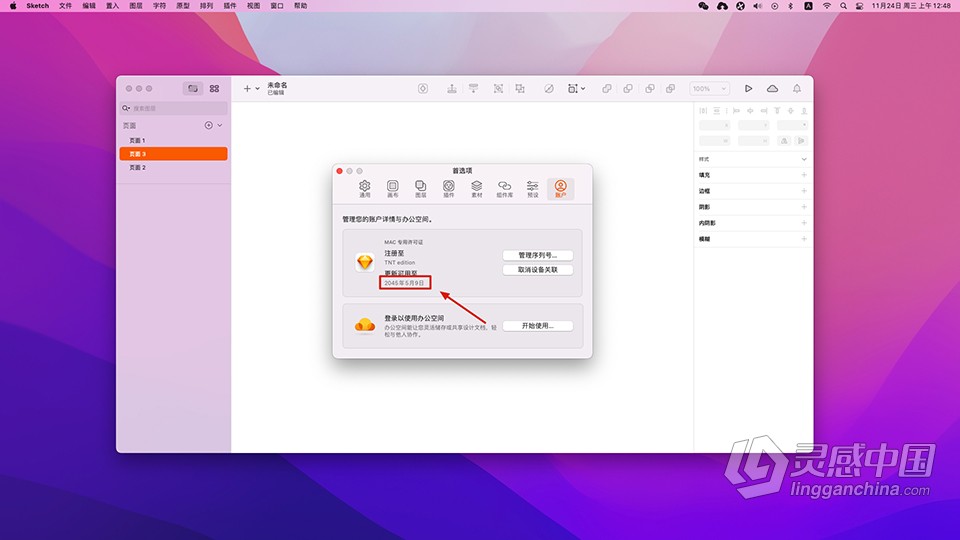Click the Create Symbol toolbar icon

(423, 89)
